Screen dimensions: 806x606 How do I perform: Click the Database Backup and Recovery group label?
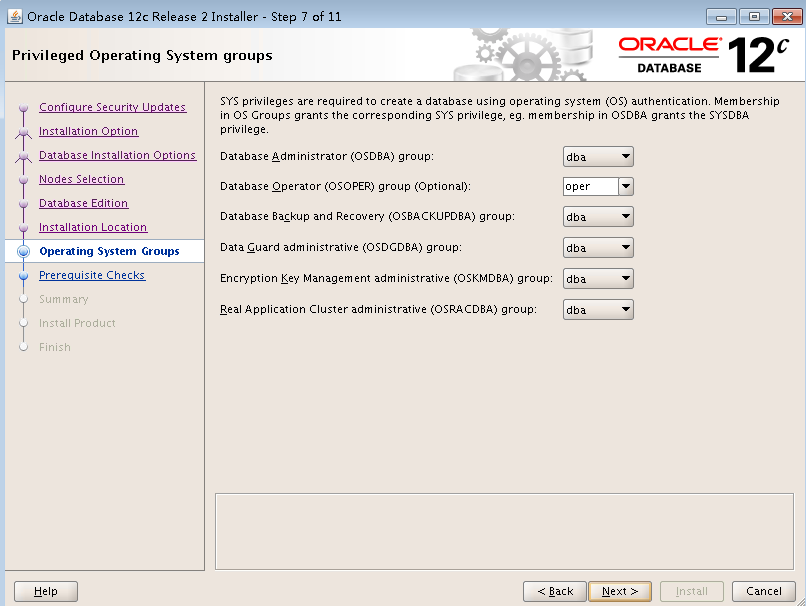coord(368,216)
